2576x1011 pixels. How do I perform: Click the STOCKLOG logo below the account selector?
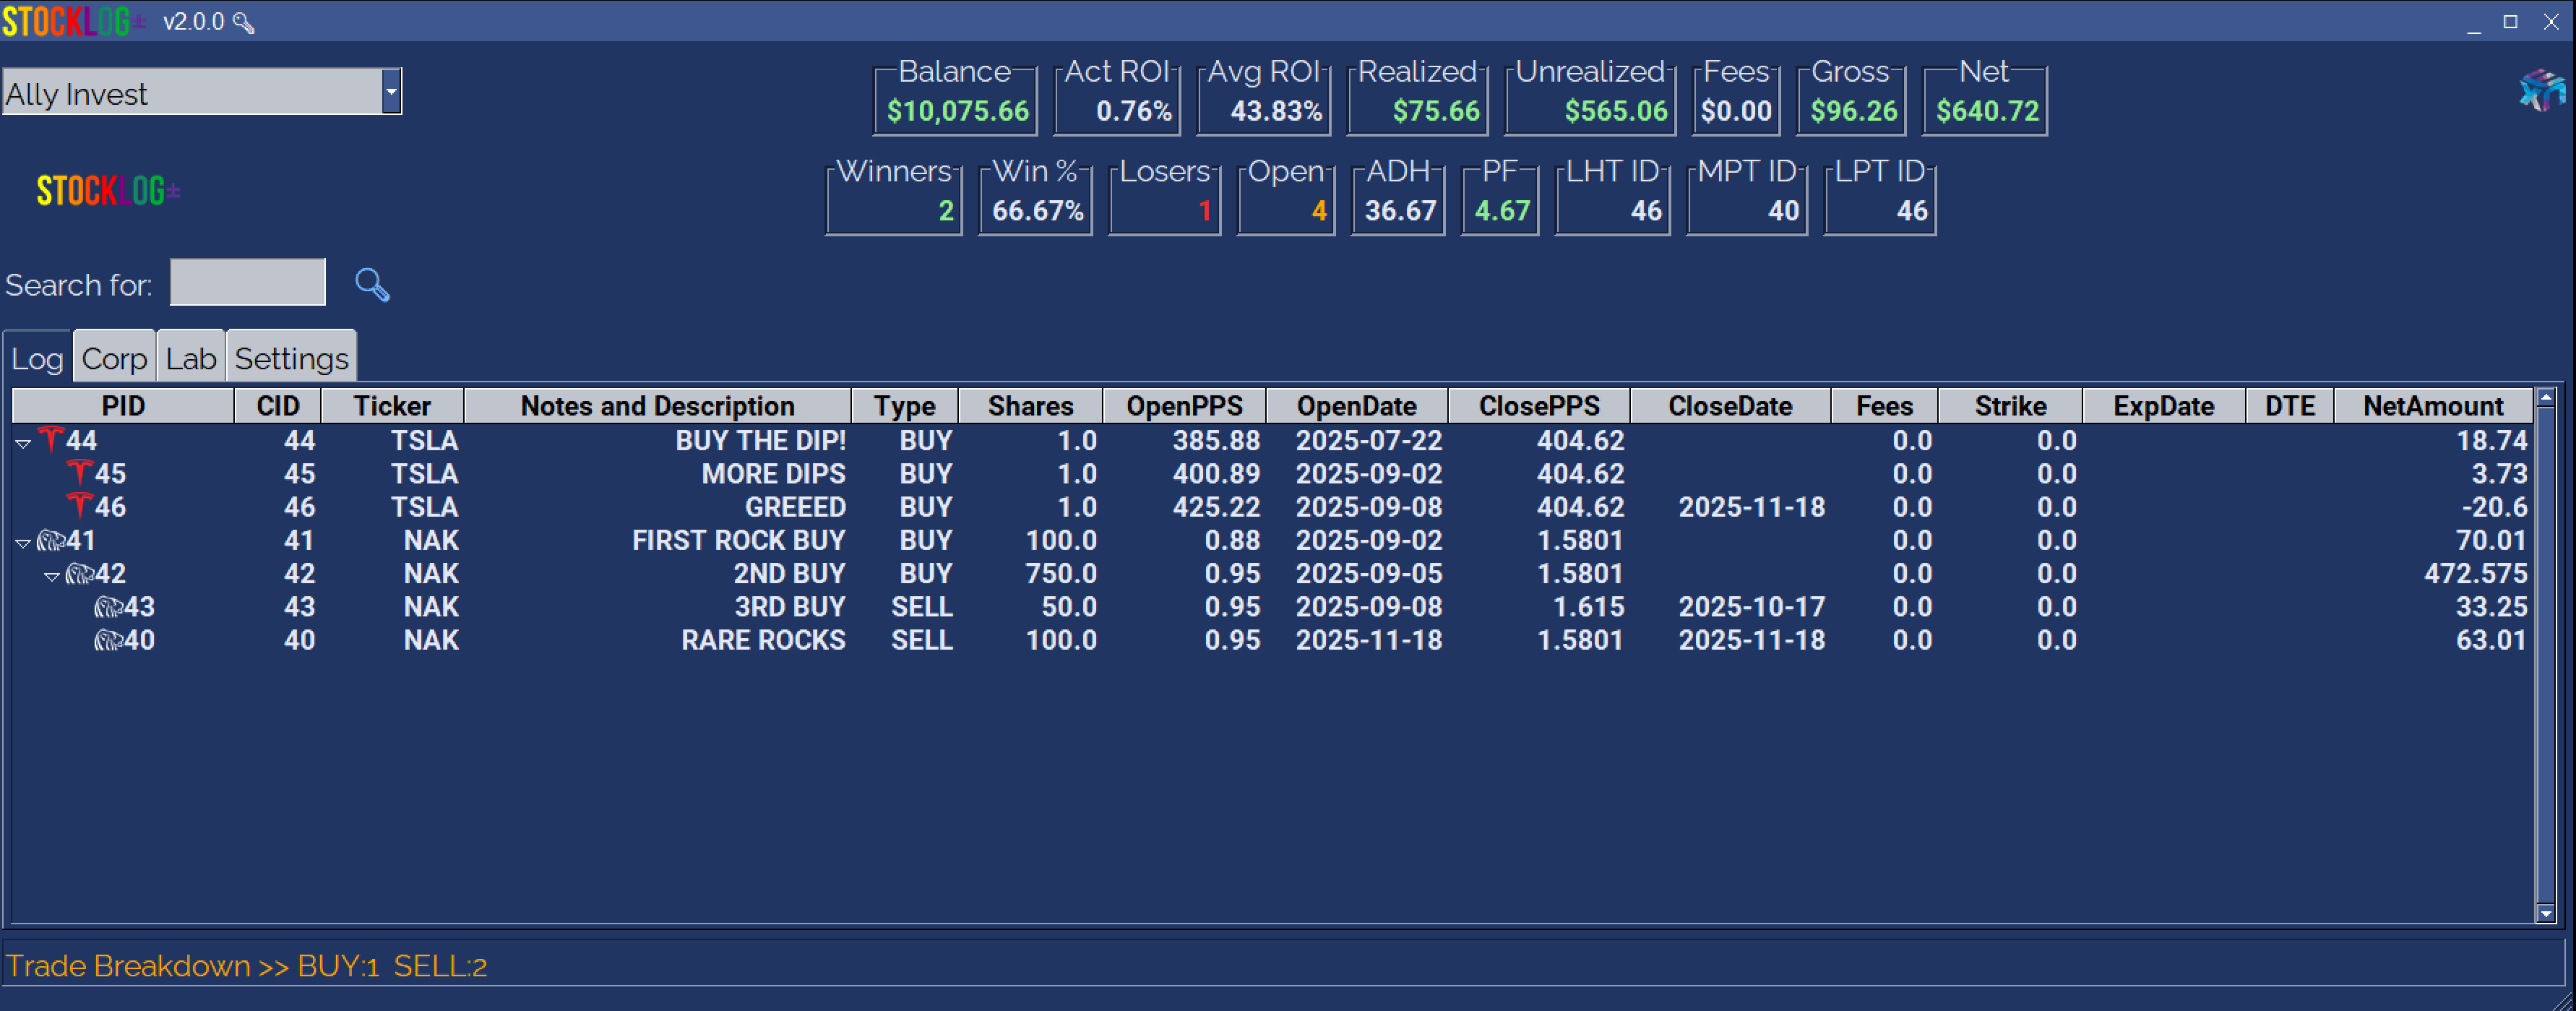(107, 190)
